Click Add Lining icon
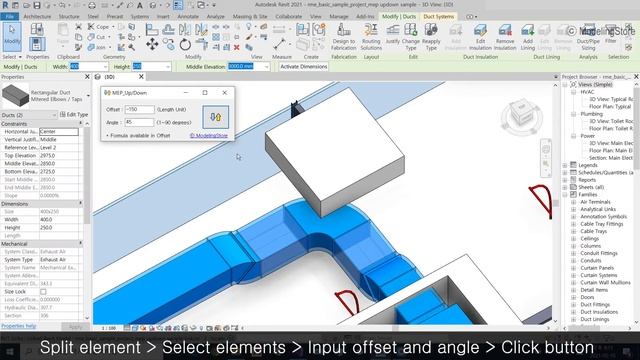Screen dimensions: 640x360 [527, 37]
